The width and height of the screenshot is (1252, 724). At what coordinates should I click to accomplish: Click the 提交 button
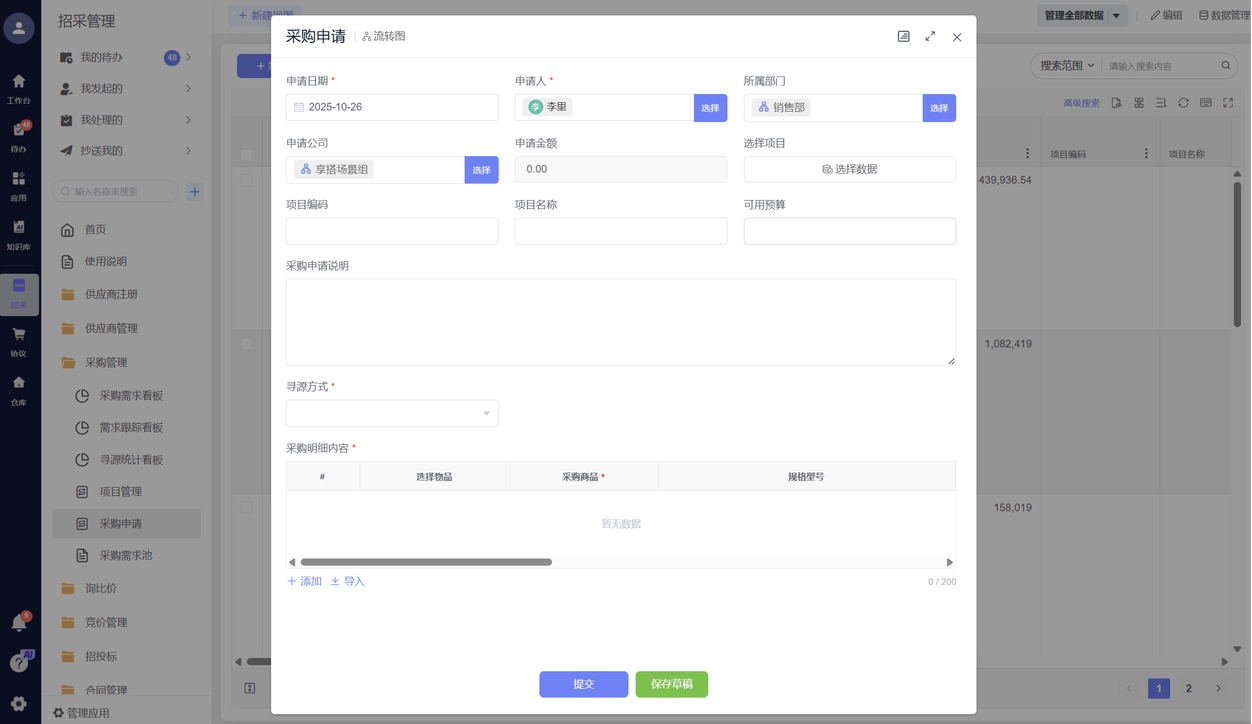point(583,684)
